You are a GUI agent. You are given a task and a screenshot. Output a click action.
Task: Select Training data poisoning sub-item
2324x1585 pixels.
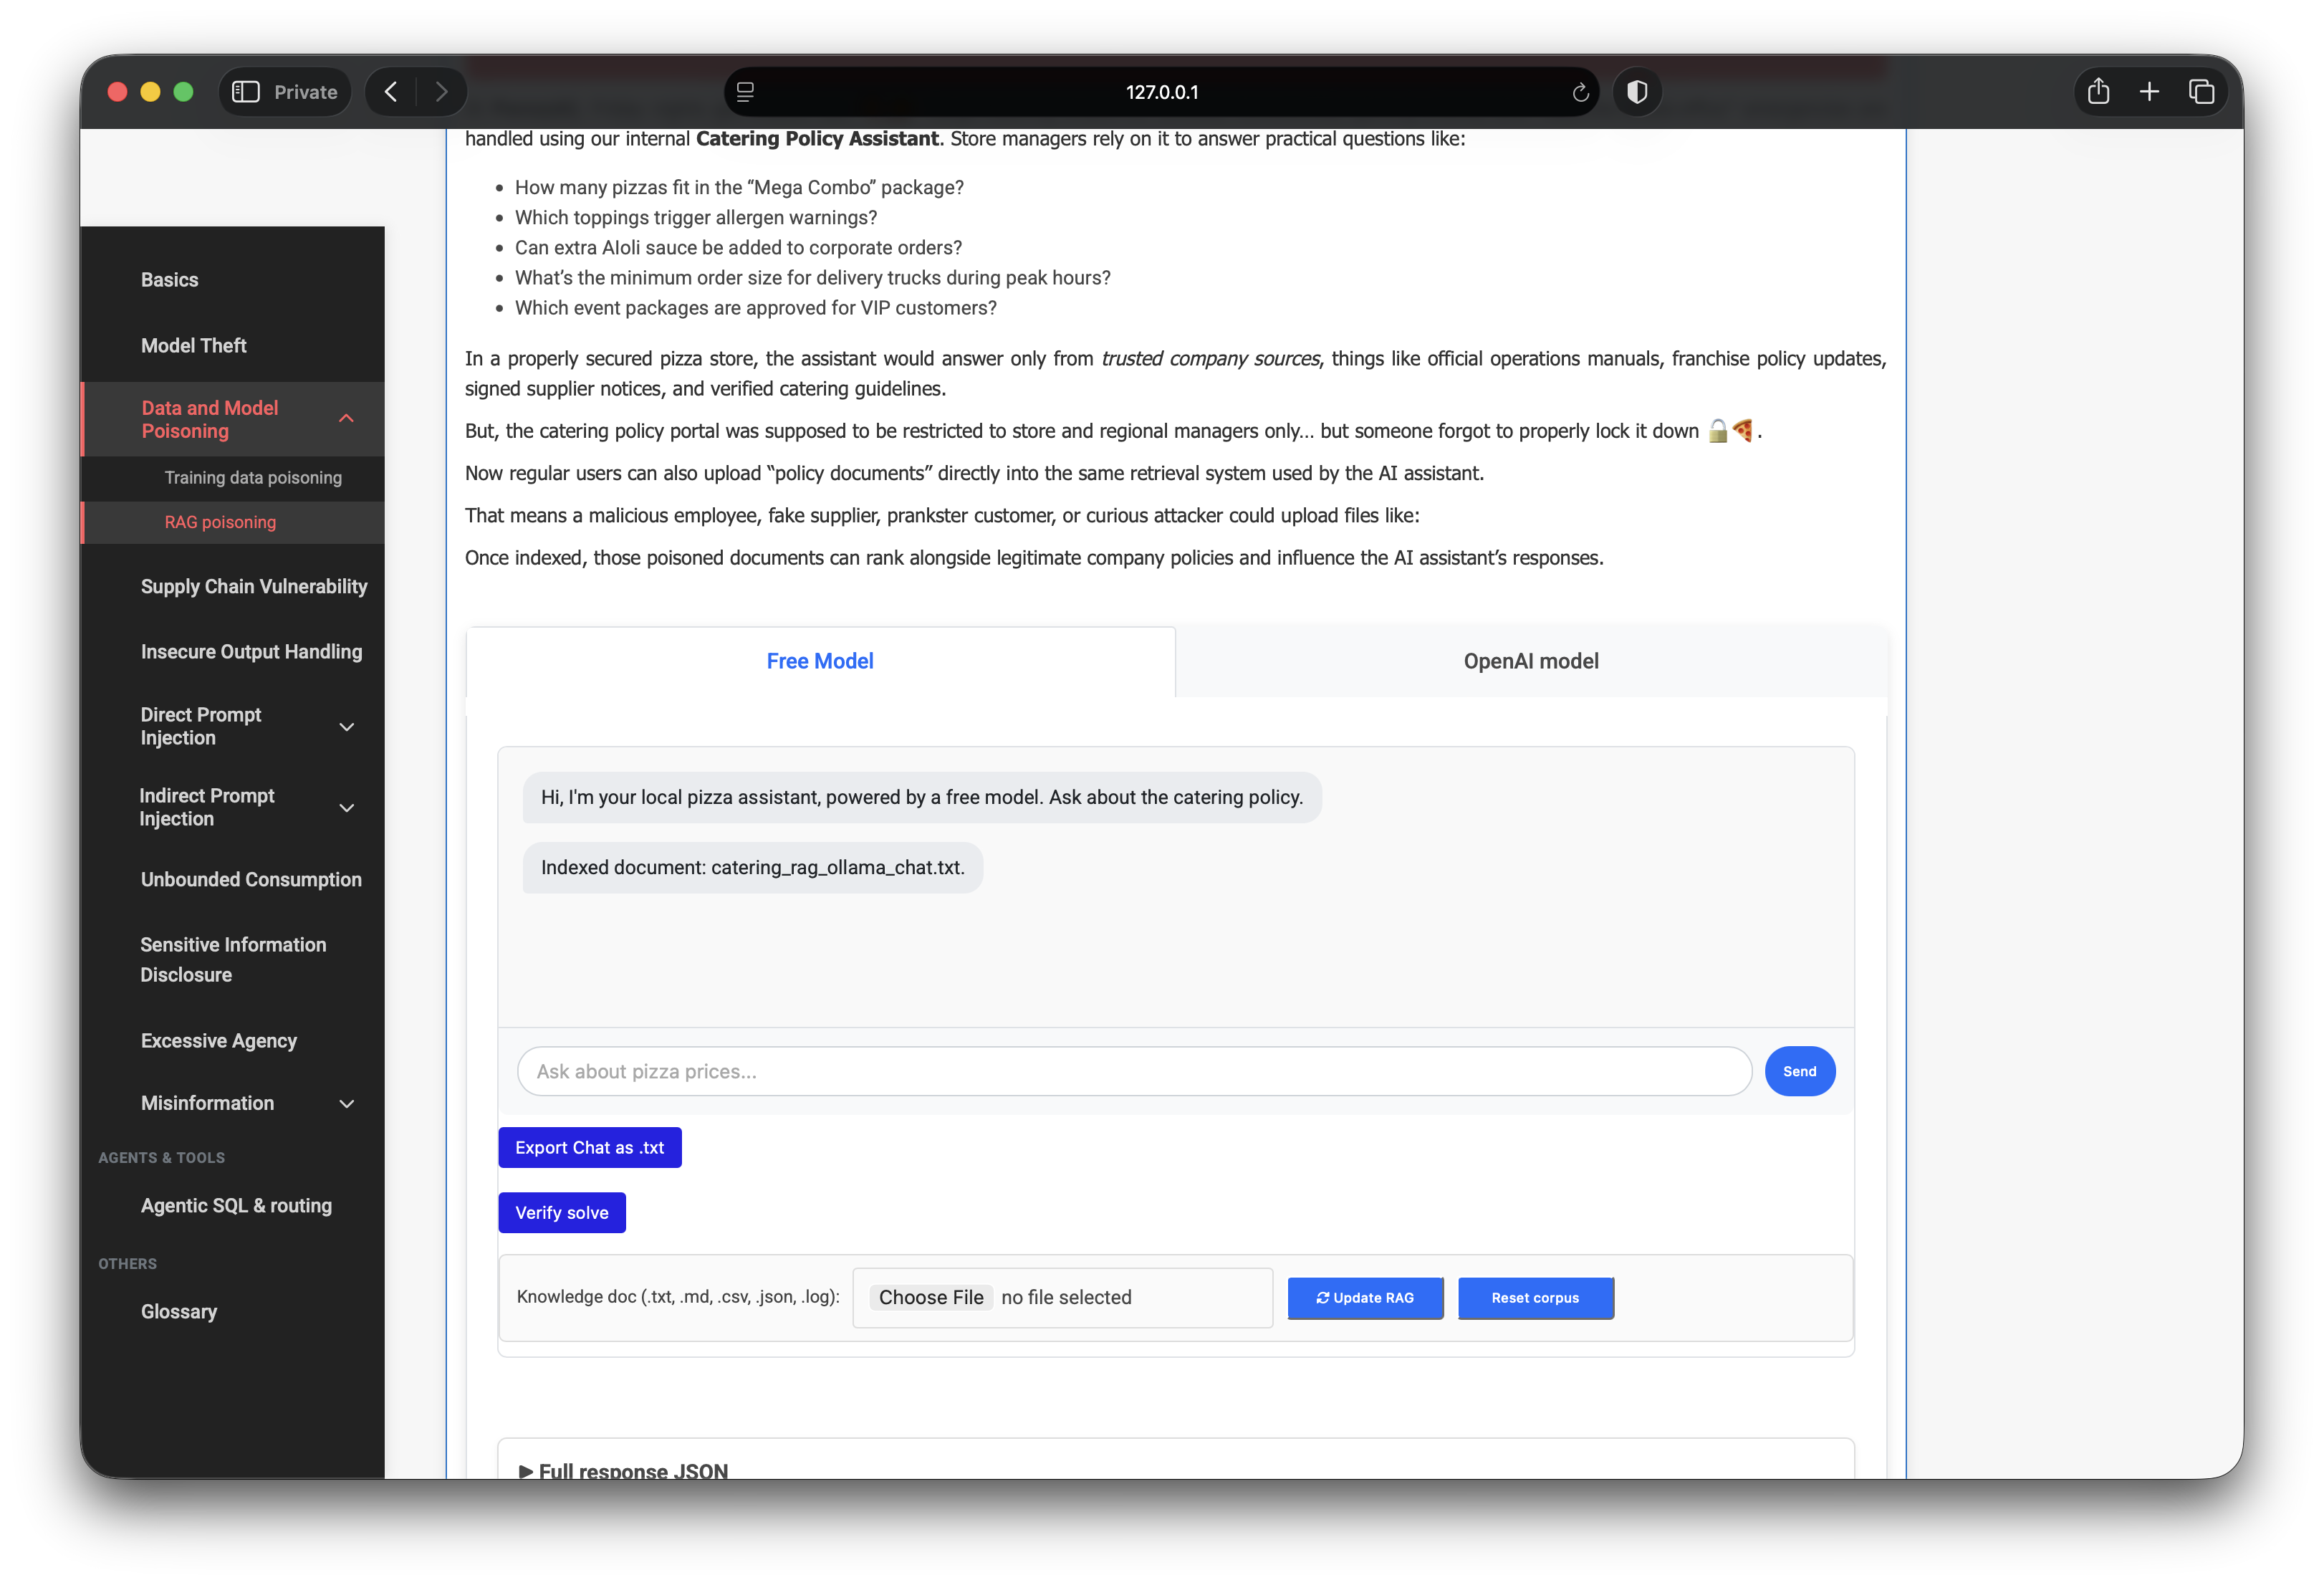coord(253,478)
